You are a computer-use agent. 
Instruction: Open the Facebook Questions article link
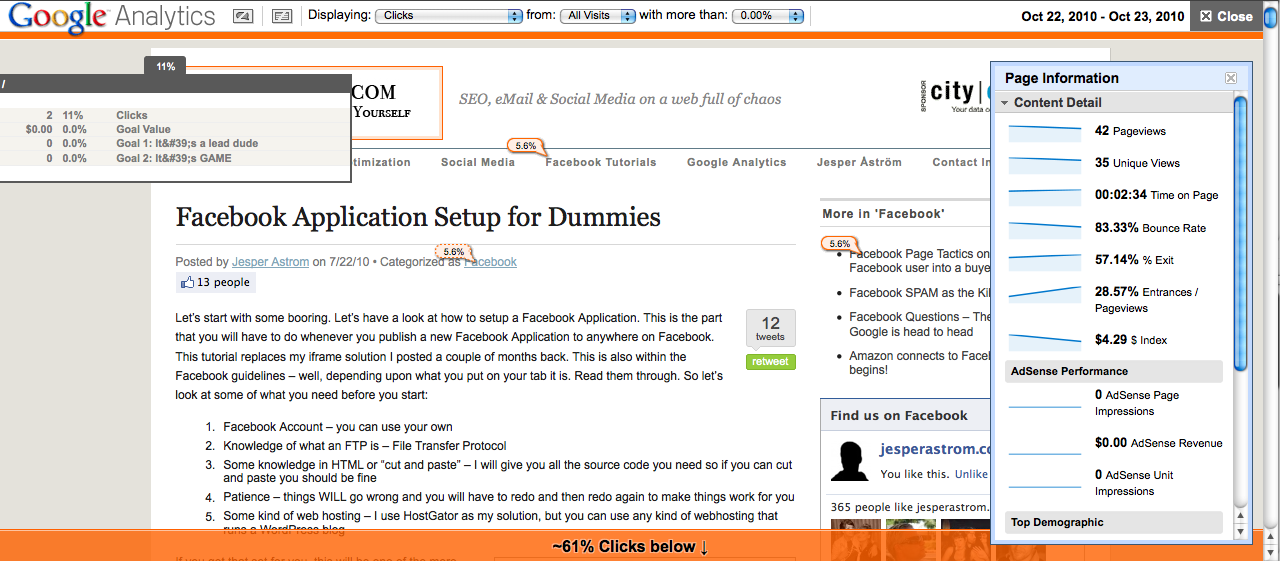point(920,324)
